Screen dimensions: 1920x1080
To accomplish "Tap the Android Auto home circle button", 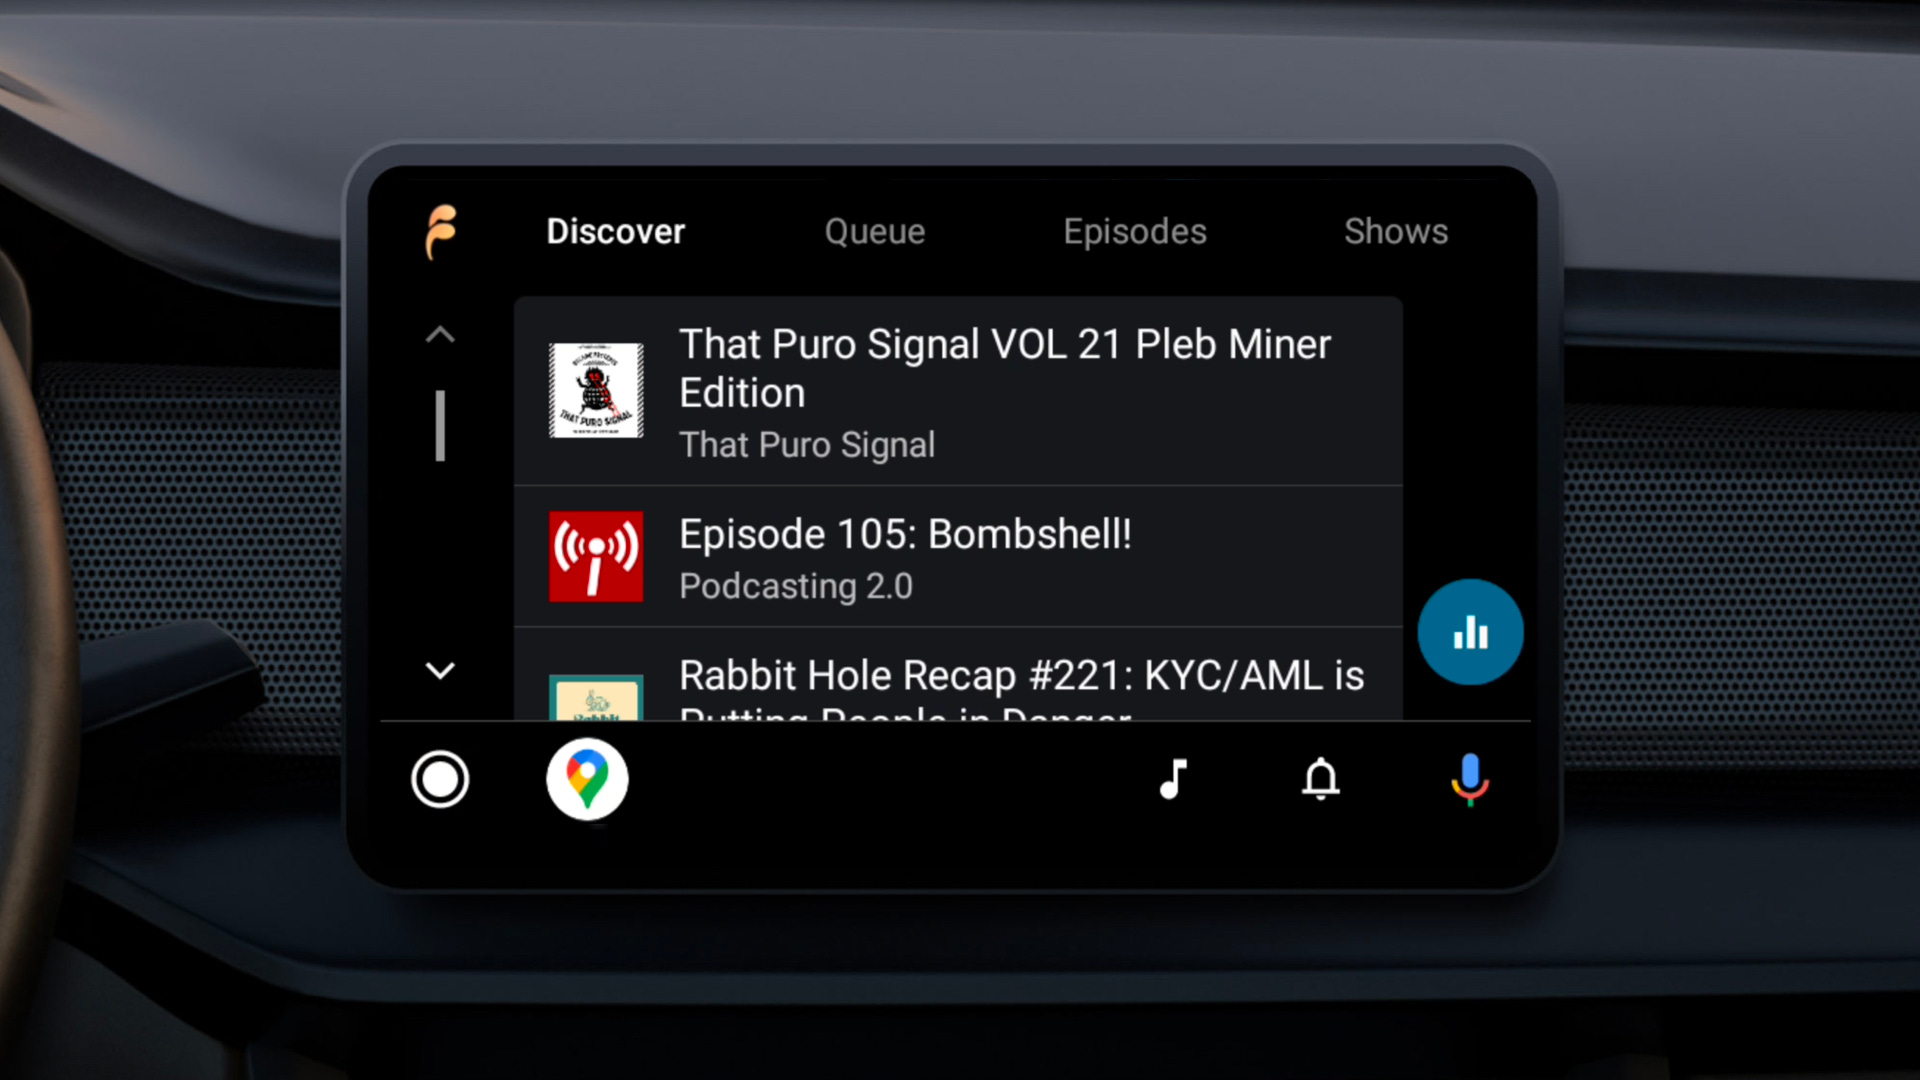I will point(440,780).
